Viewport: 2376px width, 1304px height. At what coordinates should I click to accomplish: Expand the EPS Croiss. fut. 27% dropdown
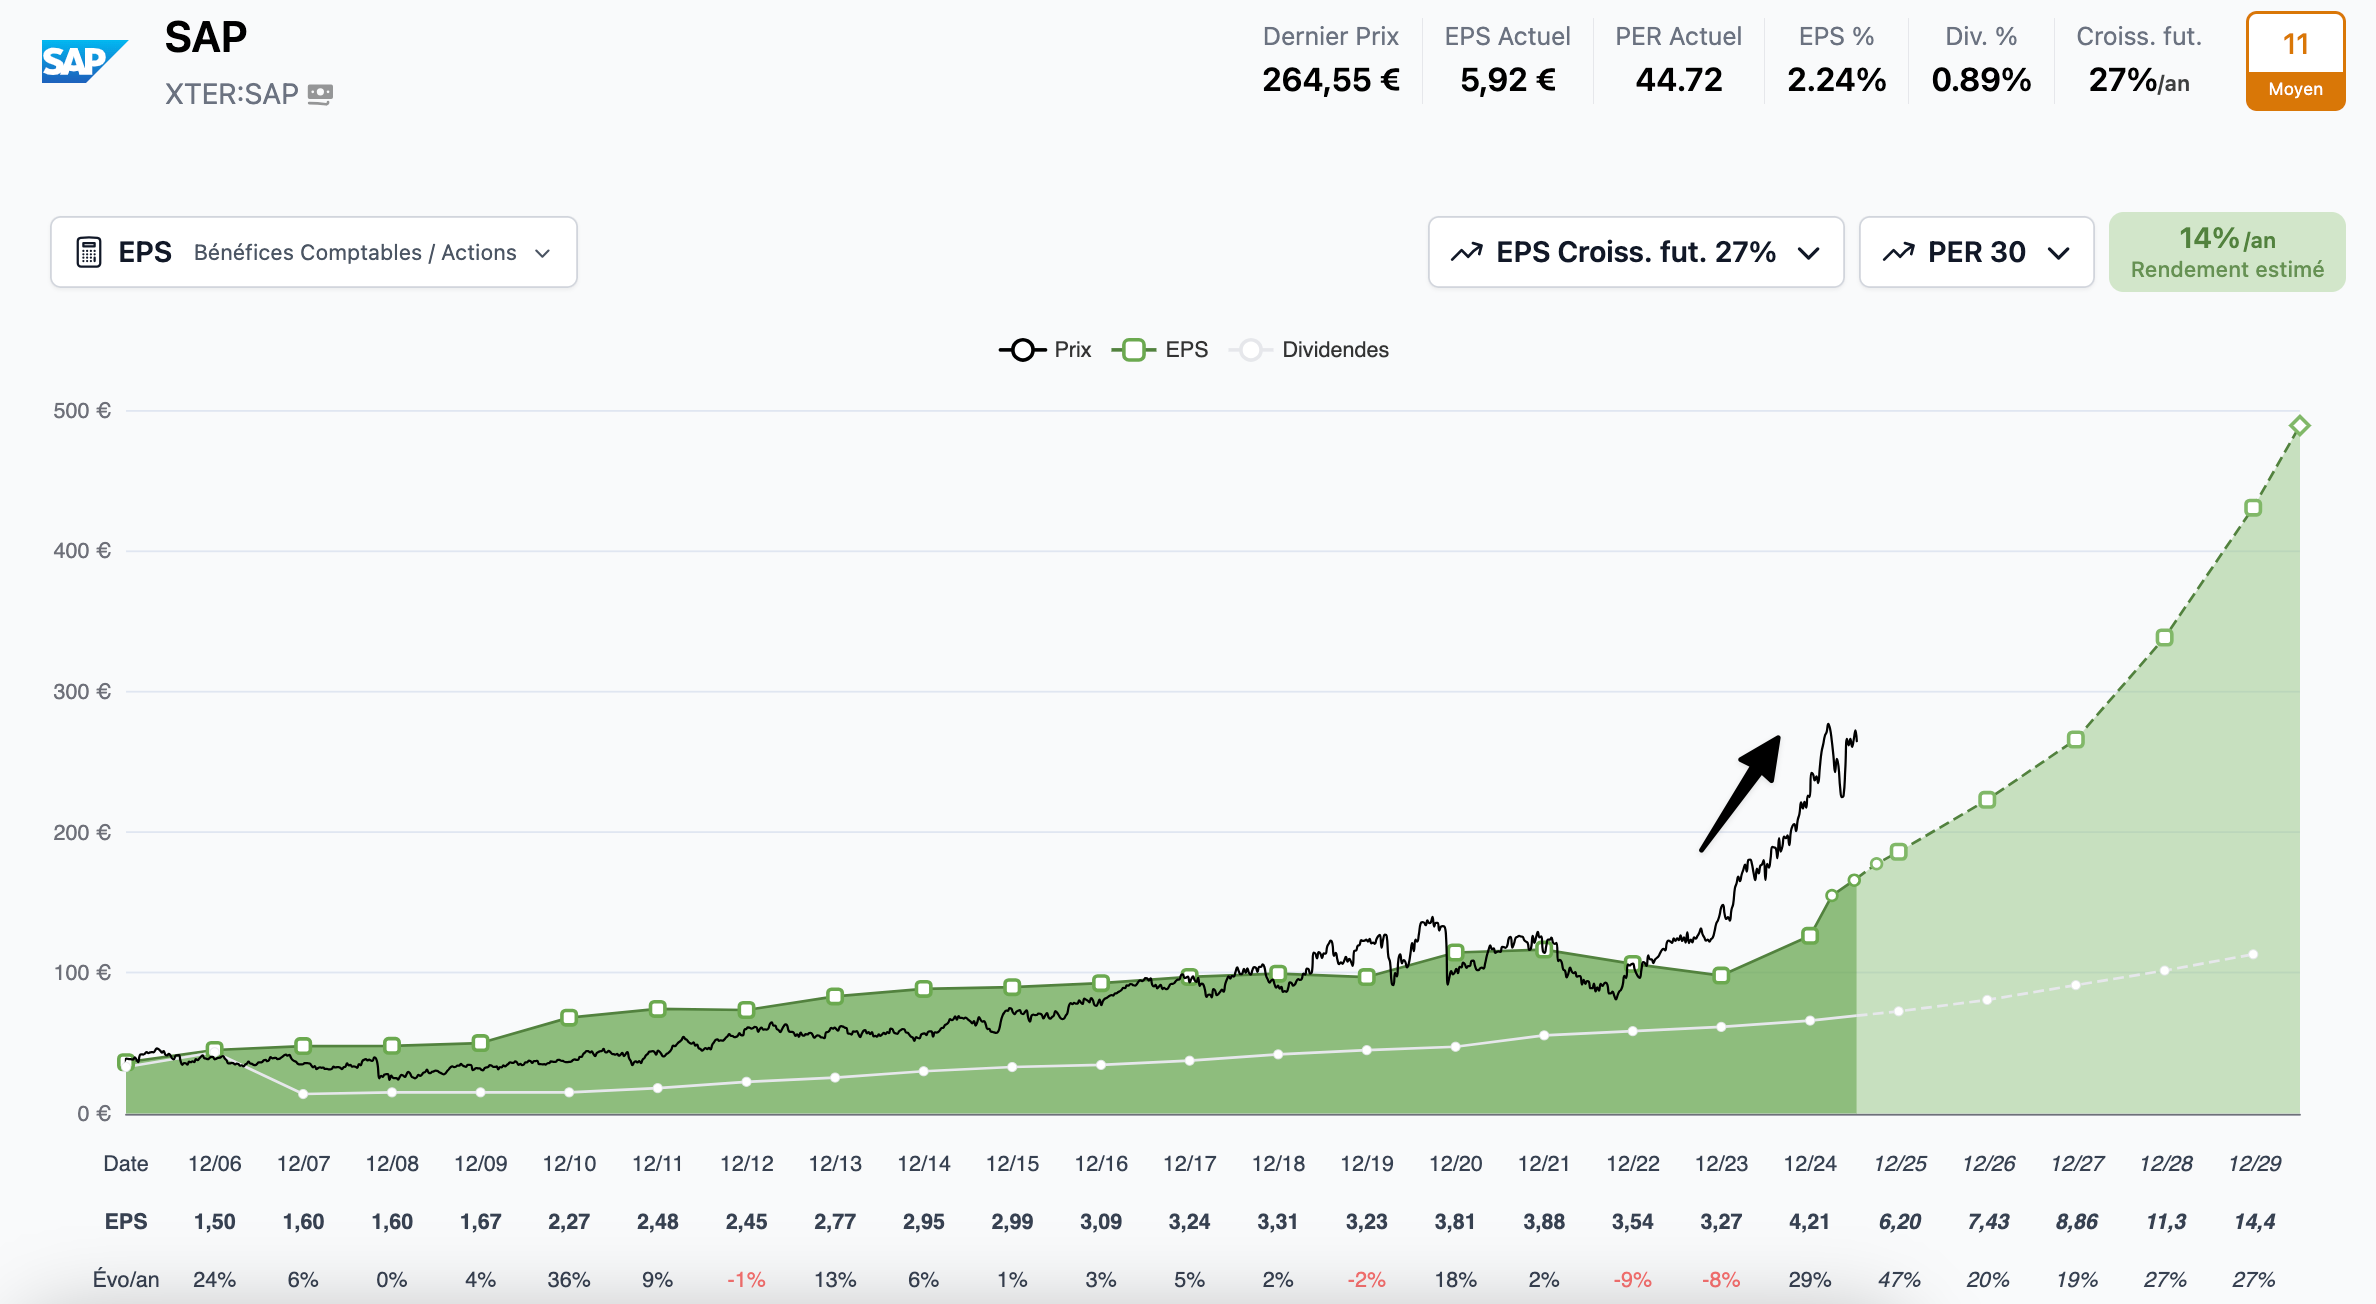pos(1636,252)
